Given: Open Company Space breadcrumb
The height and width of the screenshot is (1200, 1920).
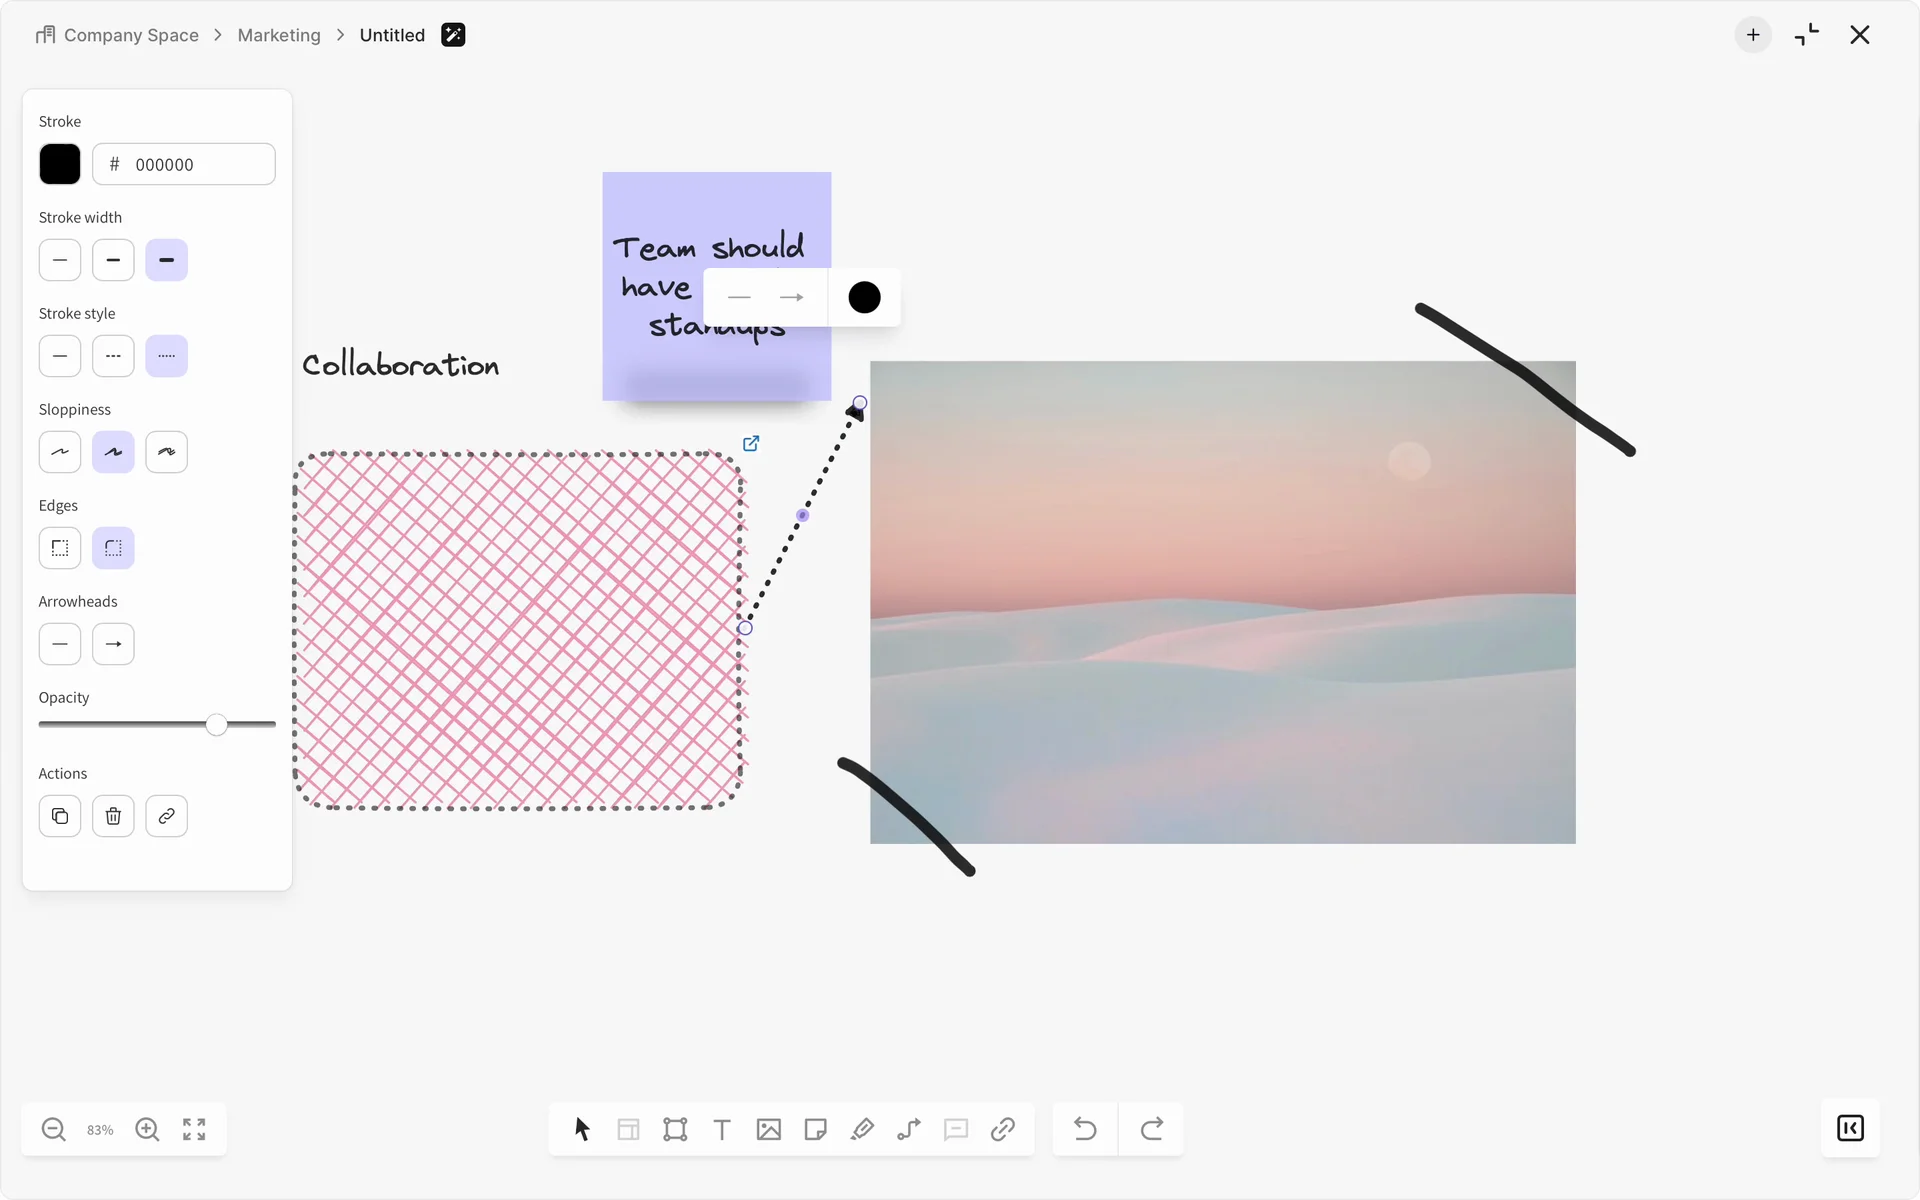Looking at the screenshot, I should point(131,35).
